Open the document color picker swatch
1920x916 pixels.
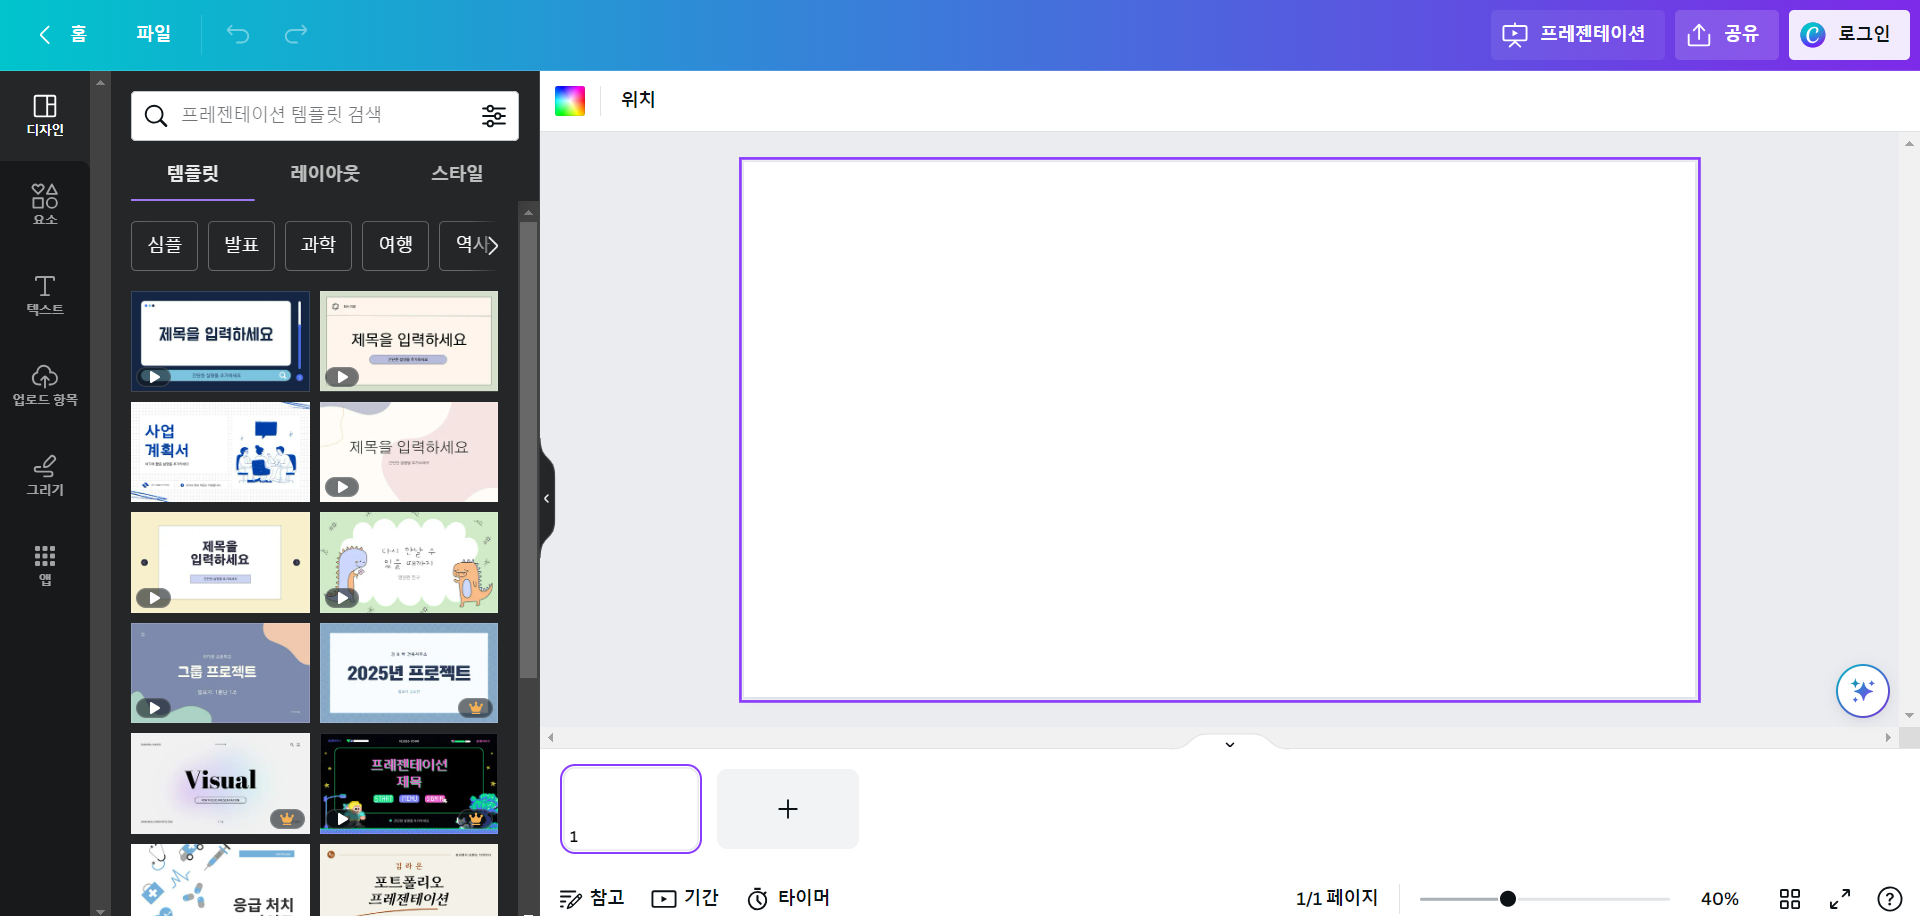(x=570, y=99)
